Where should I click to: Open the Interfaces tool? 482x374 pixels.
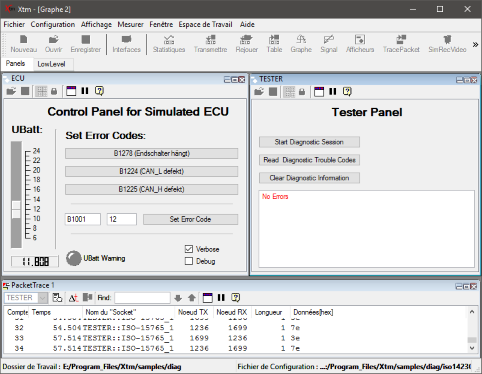(x=126, y=44)
